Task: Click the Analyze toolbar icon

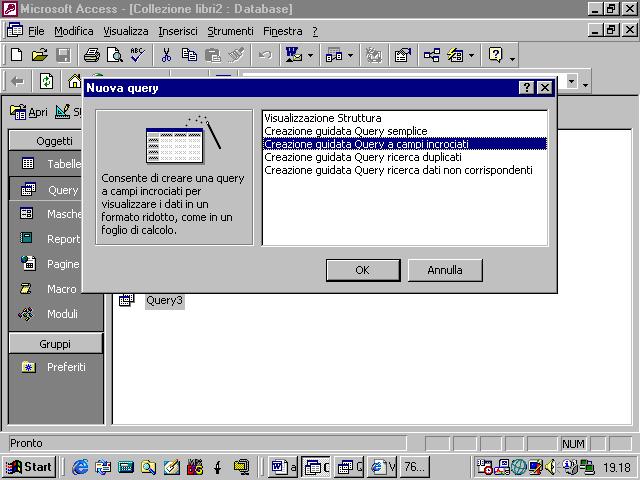Action: [x=334, y=55]
